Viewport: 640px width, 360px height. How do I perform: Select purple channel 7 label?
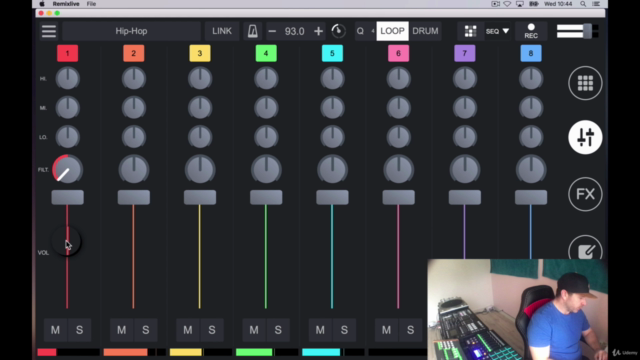(464, 53)
